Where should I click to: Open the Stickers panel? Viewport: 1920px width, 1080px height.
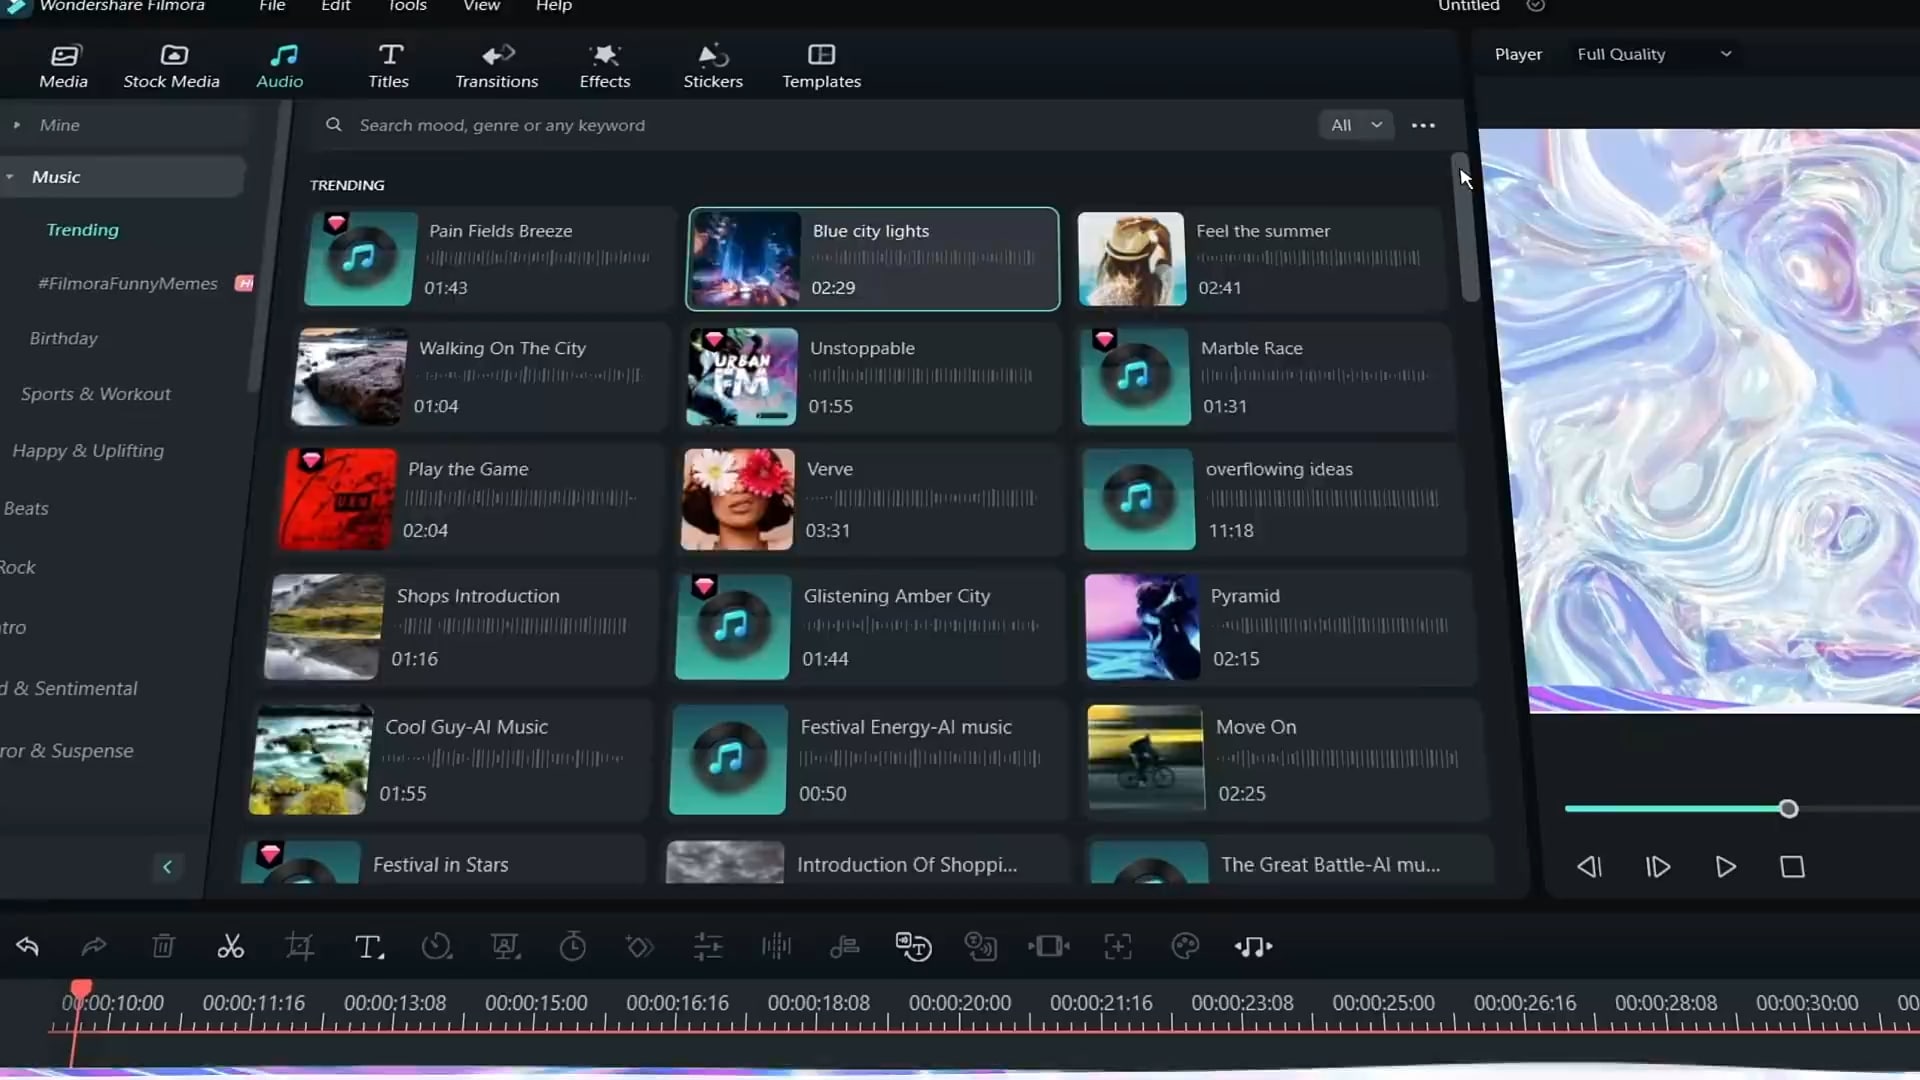click(712, 66)
